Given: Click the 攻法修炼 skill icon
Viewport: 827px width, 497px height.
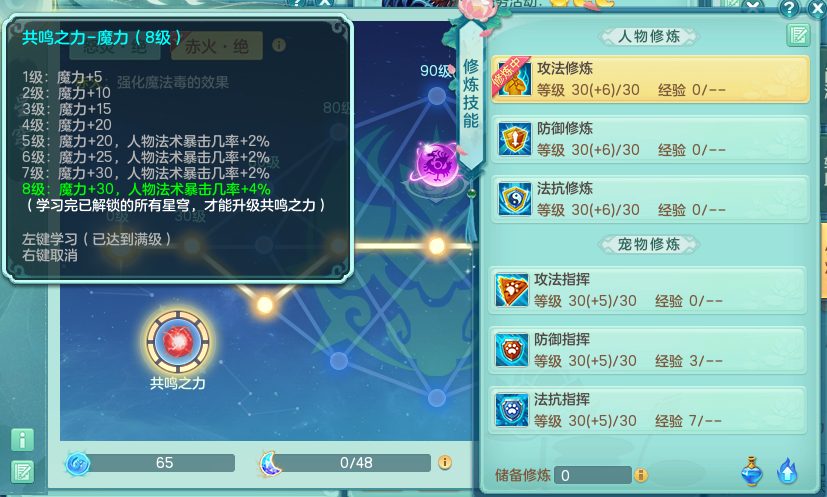Looking at the screenshot, I should [x=514, y=80].
